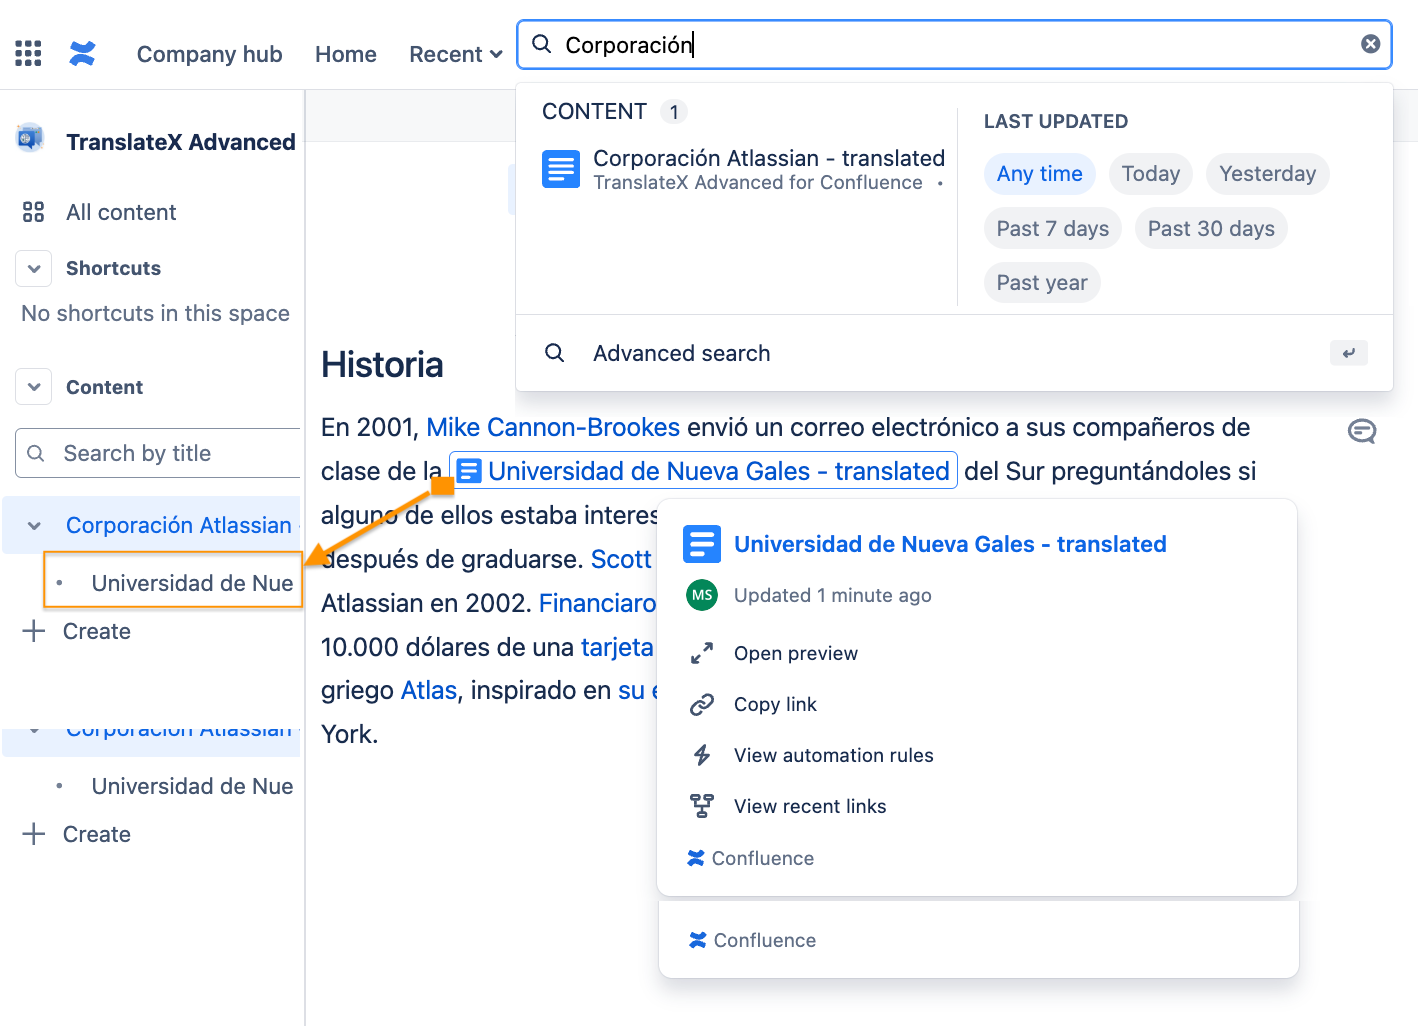Image resolution: width=1418 pixels, height=1026 pixels.
Task: Follow the tarjeta link
Action: click(x=617, y=647)
